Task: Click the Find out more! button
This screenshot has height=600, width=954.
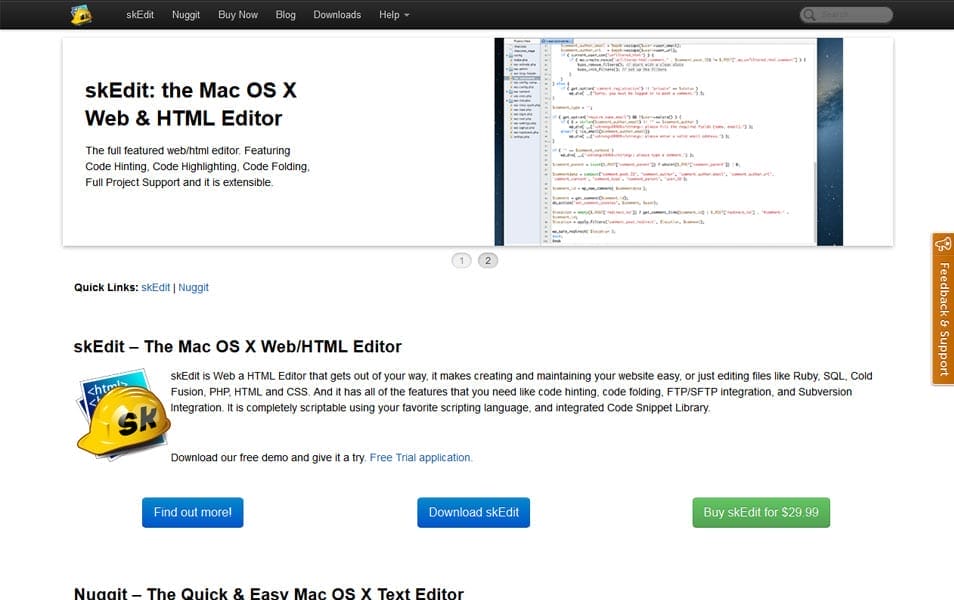Action: click(x=192, y=512)
